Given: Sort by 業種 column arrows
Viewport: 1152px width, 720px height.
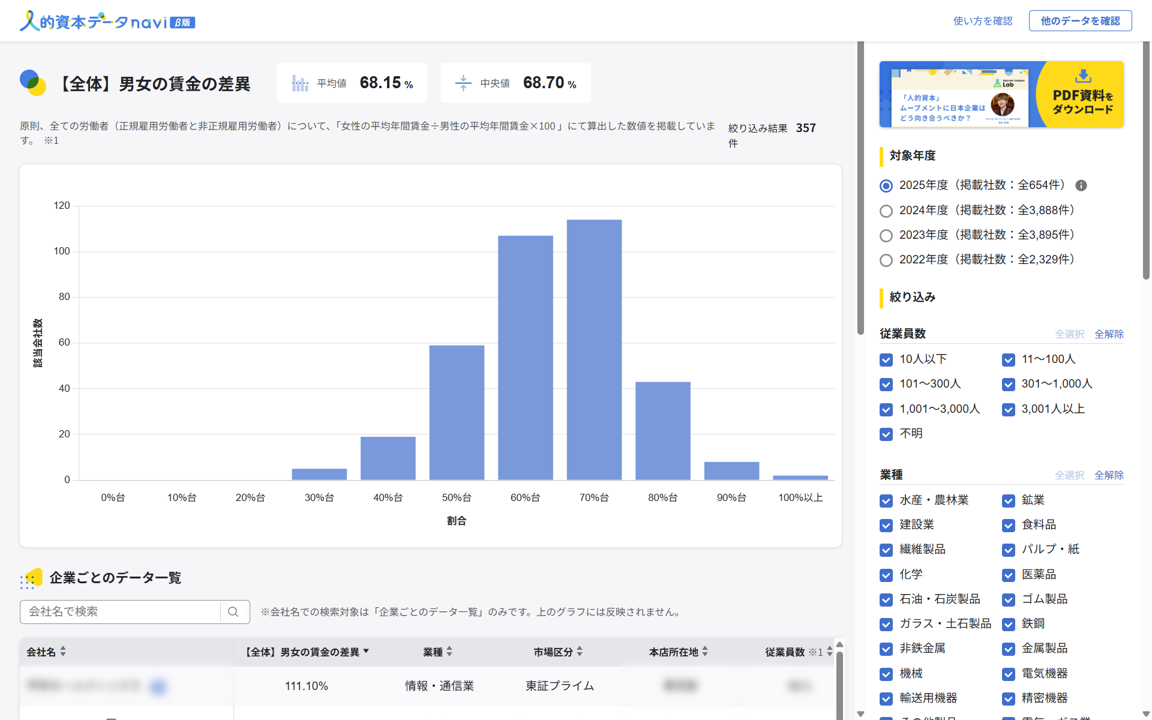Looking at the screenshot, I should click(450, 652).
